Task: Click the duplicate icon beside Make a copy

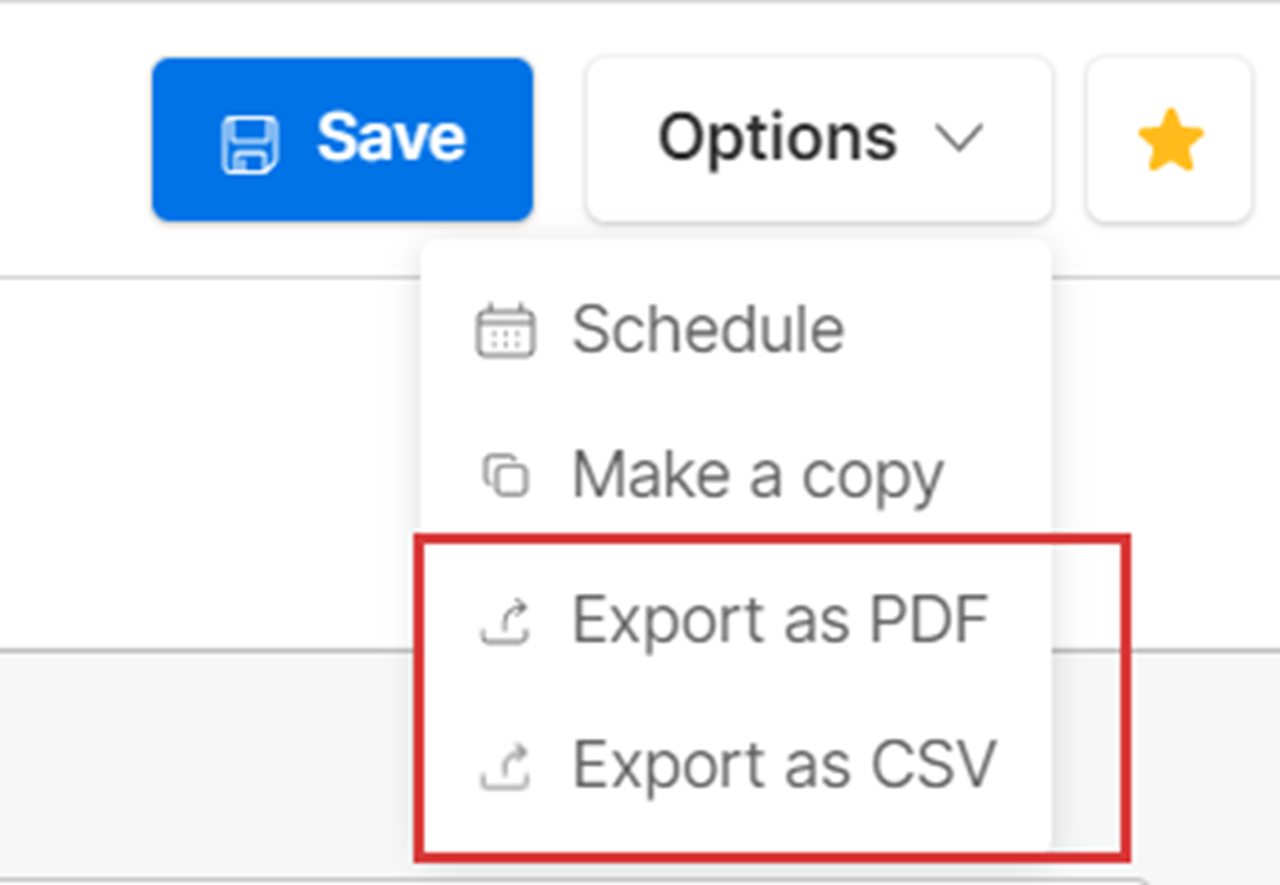Action: 505,475
